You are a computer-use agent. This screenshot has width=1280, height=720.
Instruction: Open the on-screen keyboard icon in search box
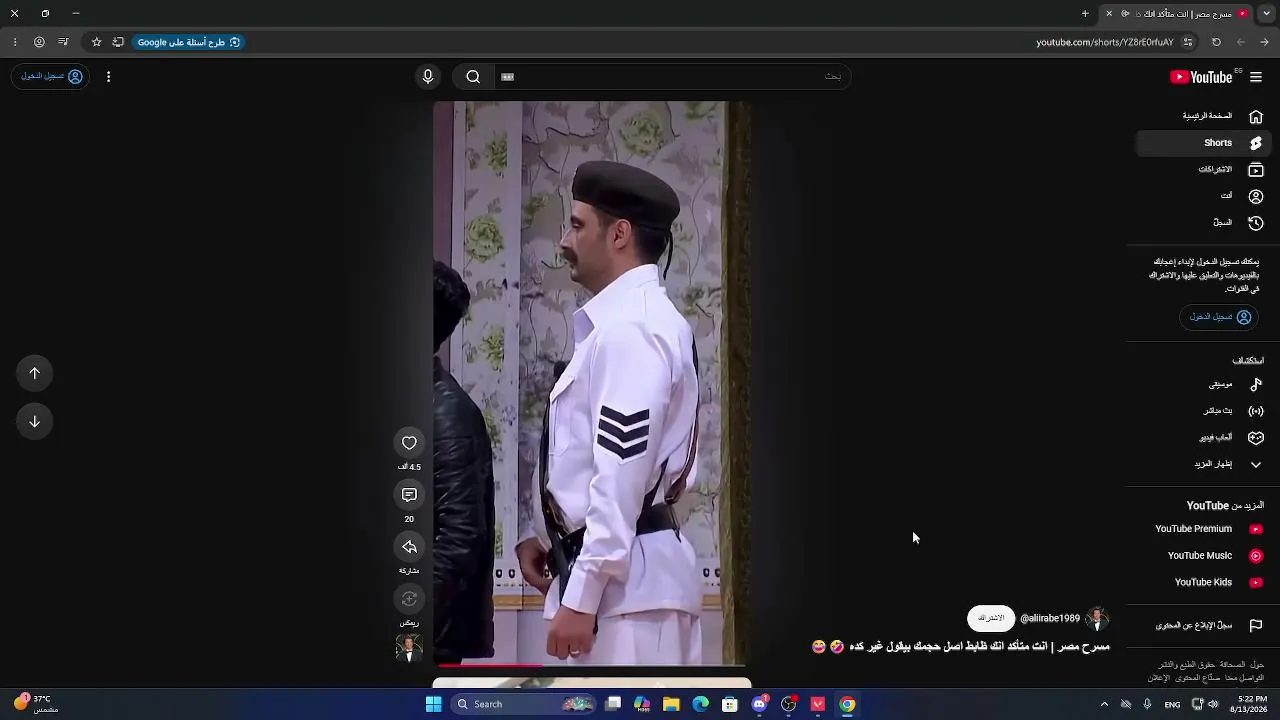point(507,77)
